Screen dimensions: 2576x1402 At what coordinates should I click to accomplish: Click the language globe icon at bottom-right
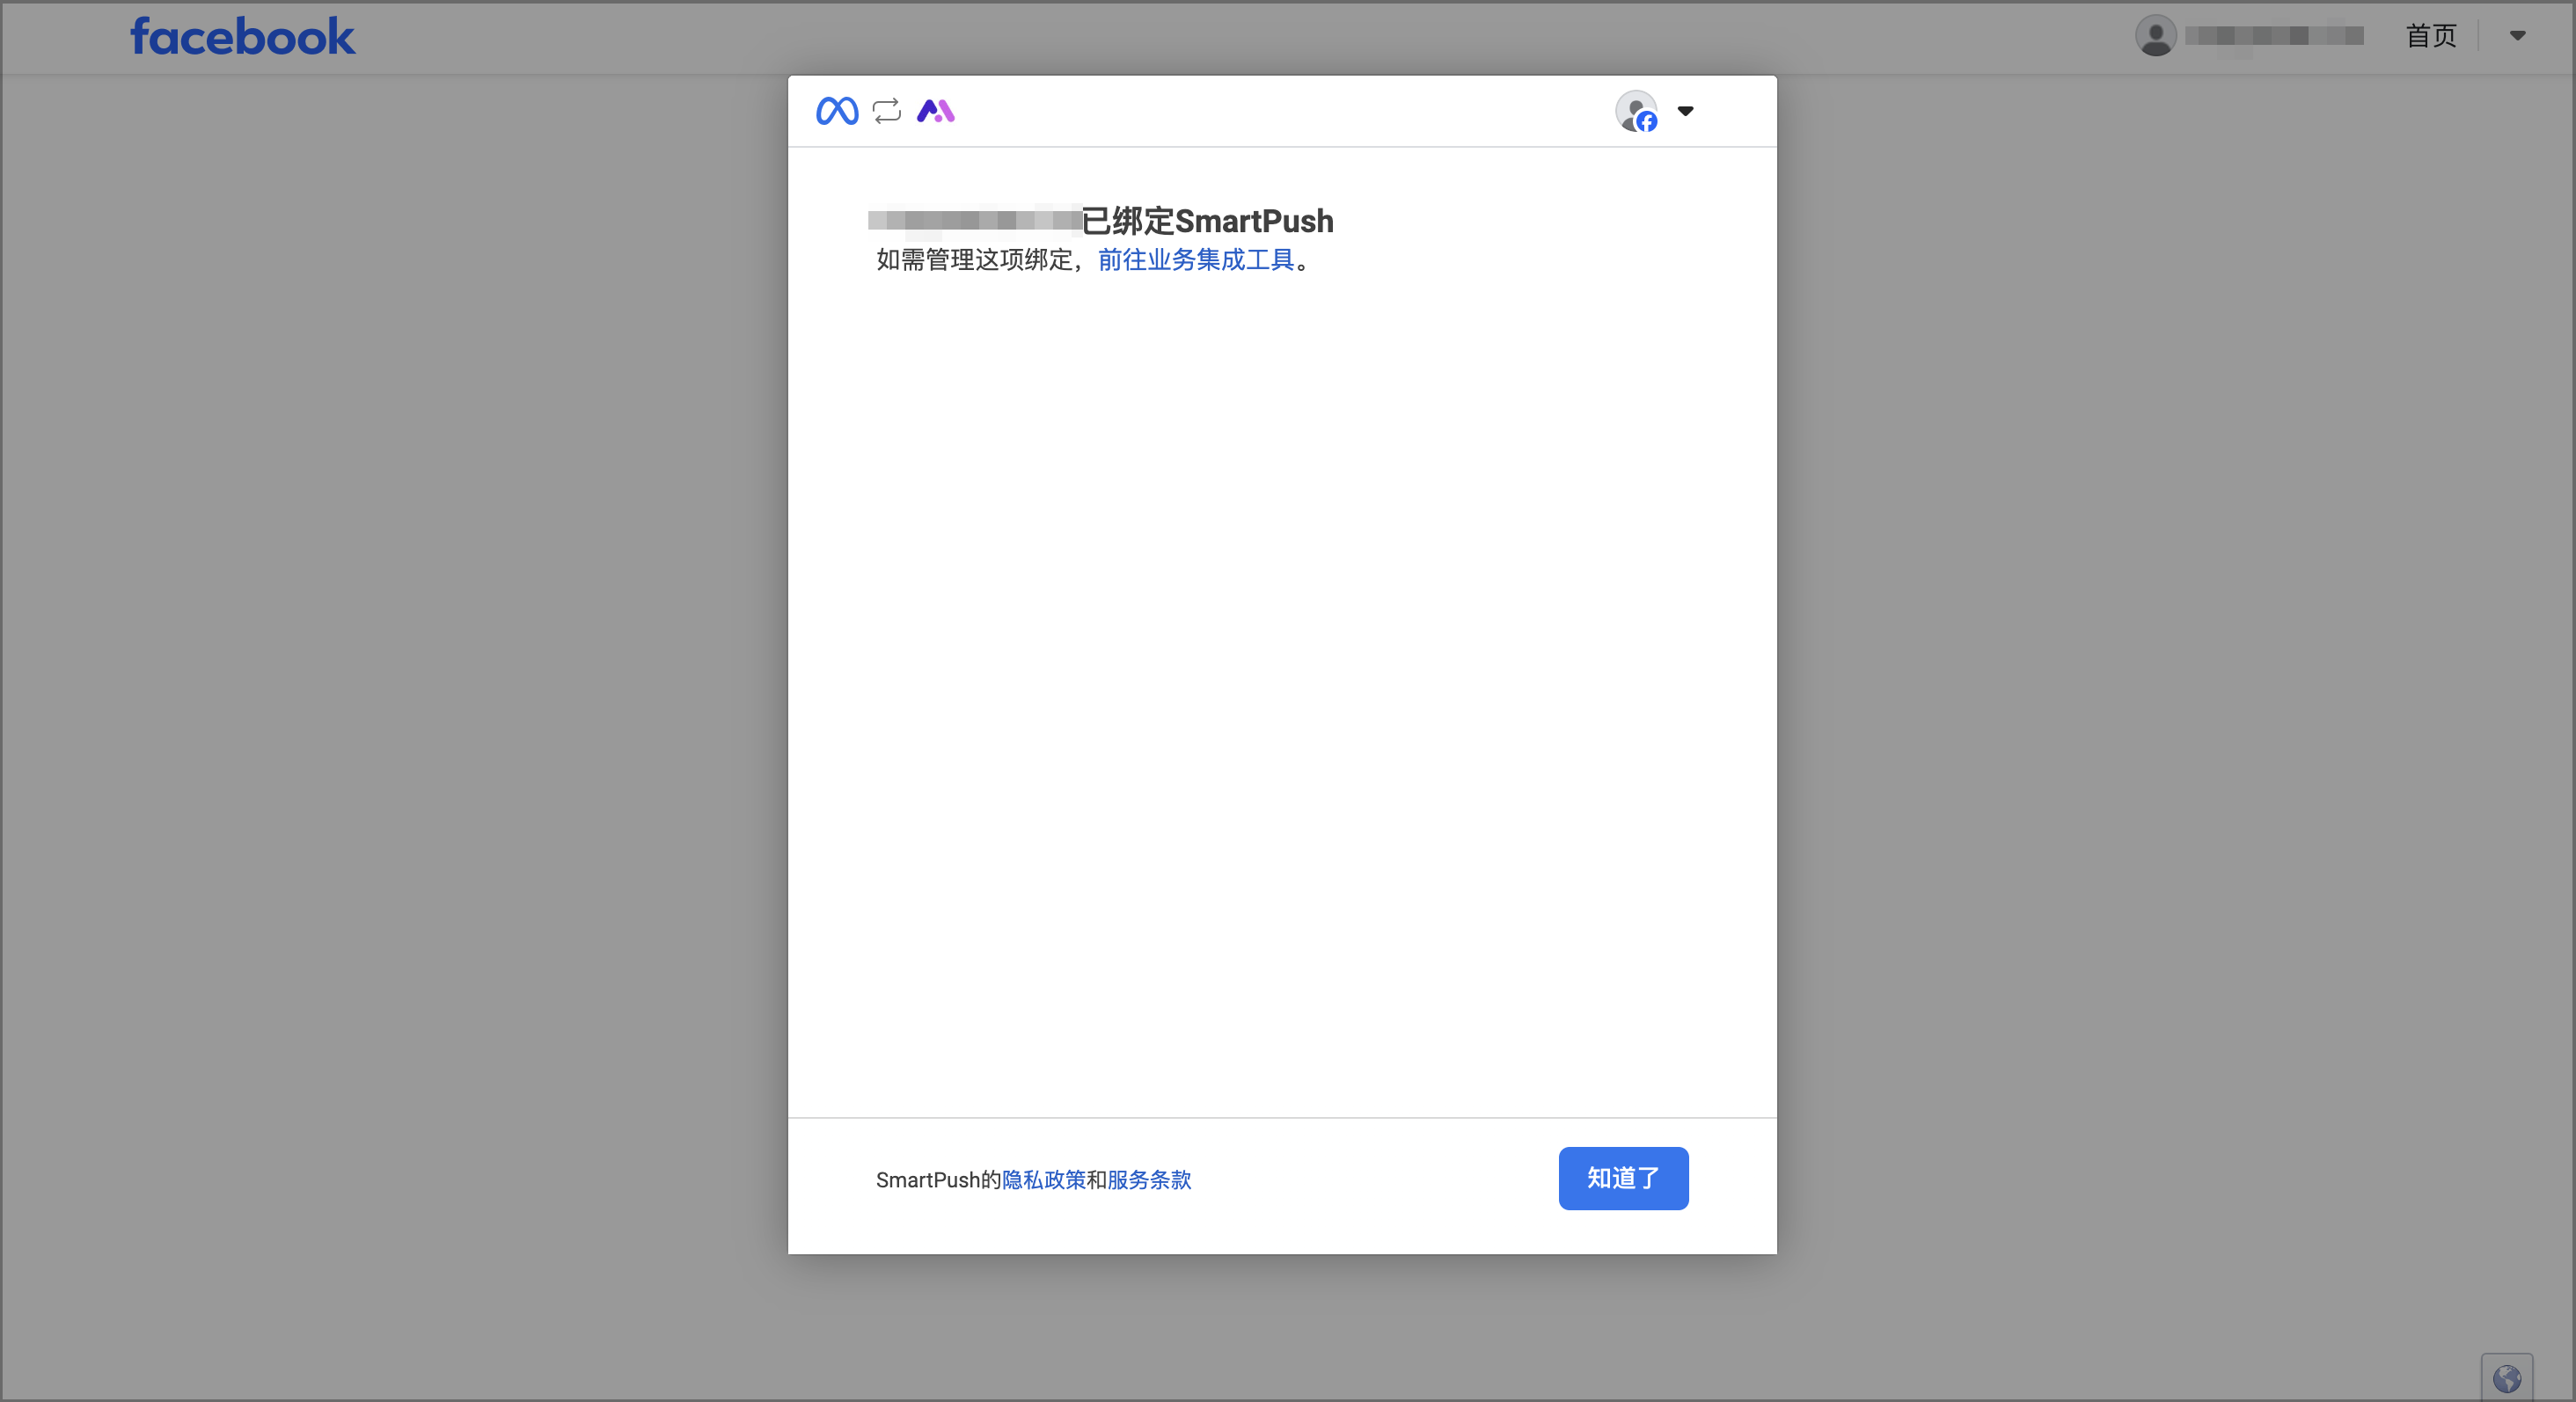click(2506, 1377)
